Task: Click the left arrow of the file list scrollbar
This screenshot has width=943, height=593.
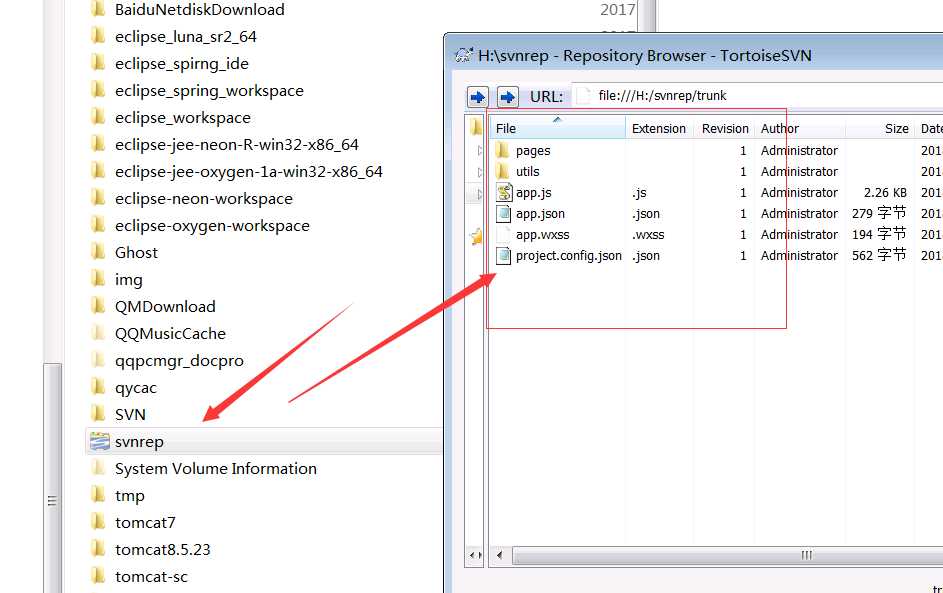Action: pyautogui.click(x=500, y=555)
